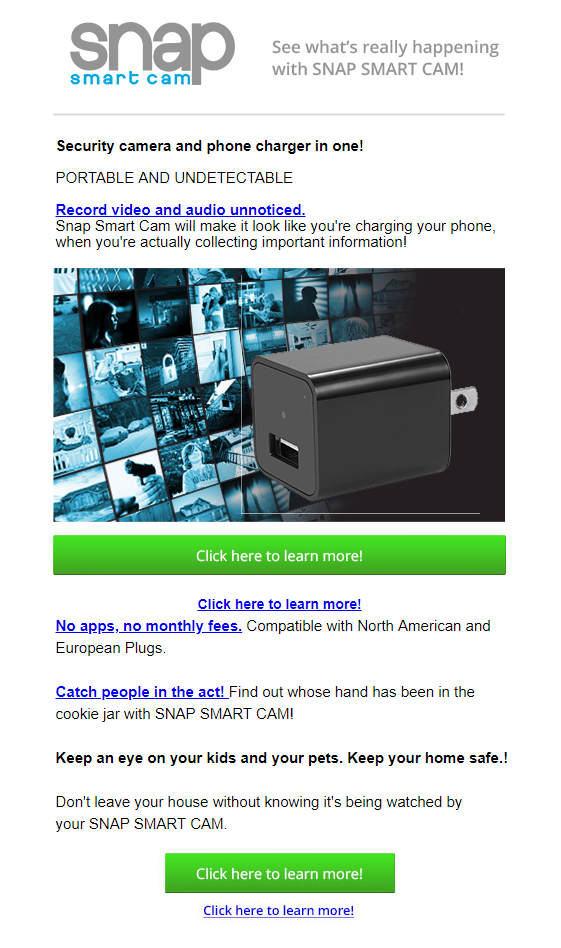Click the narrower green learn more button
This screenshot has height=948, width=561.
click(x=280, y=873)
